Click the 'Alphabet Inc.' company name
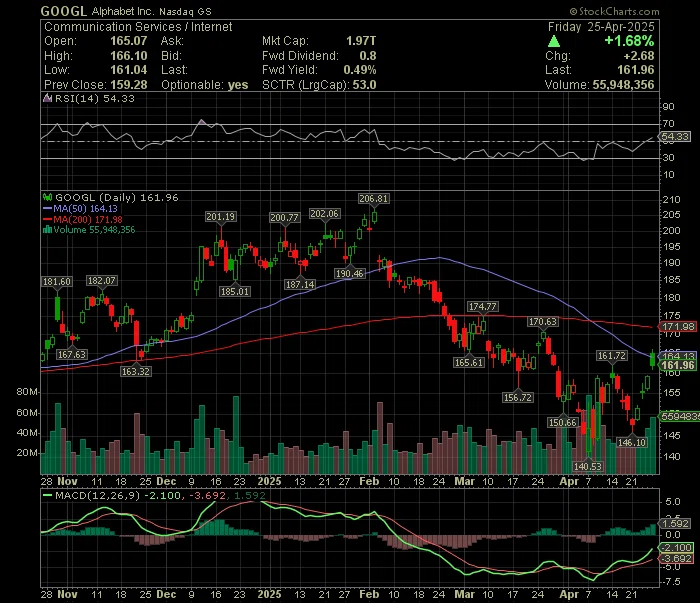The image size is (700, 603). (124, 12)
